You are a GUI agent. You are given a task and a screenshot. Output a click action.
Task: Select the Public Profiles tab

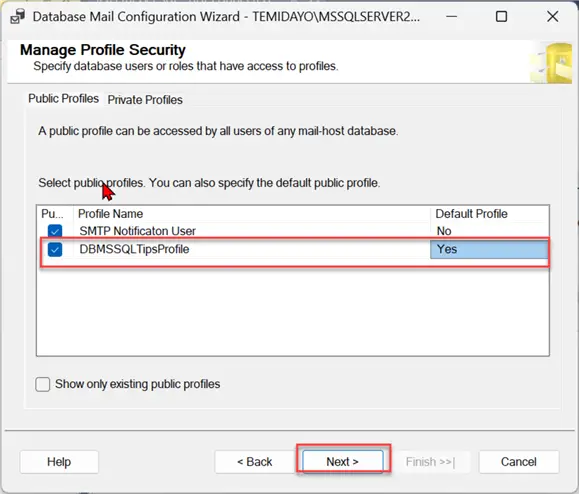click(x=64, y=99)
